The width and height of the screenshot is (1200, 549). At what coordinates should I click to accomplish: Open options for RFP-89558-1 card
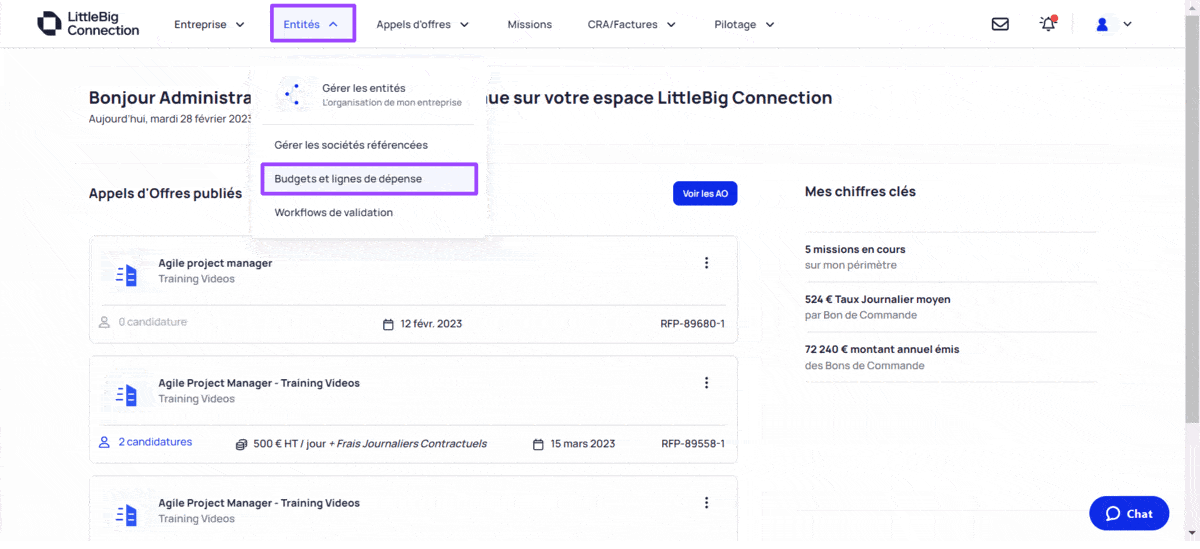(x=706, y=383)
